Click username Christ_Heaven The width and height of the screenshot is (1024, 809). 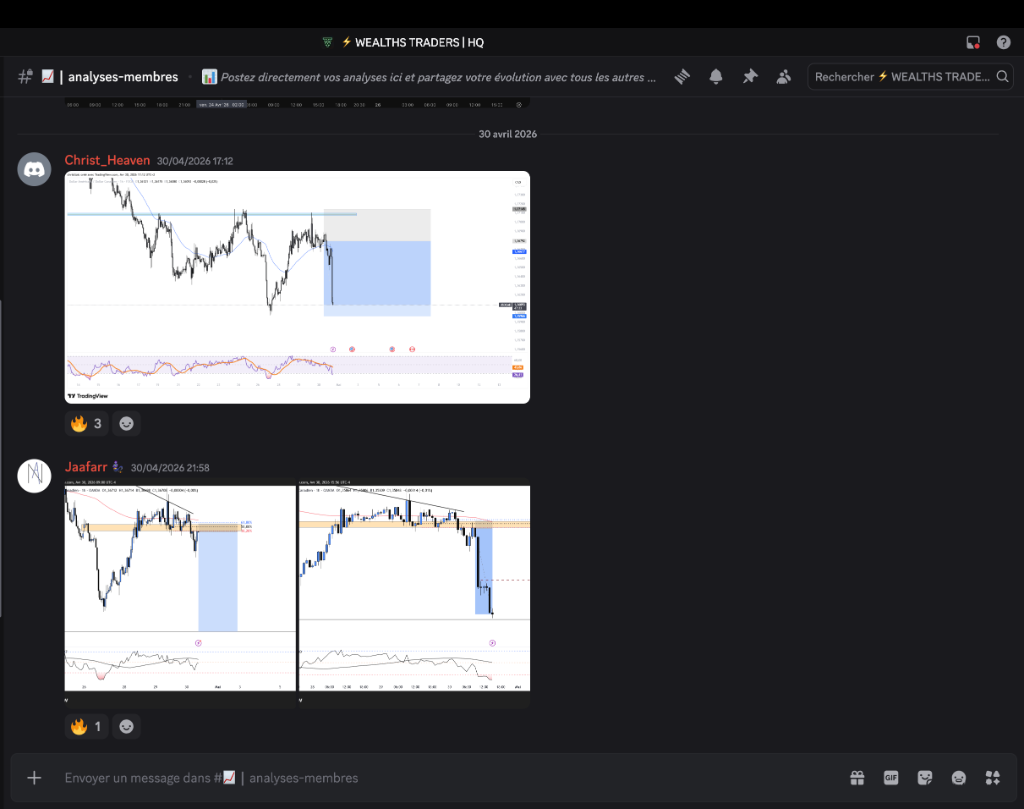point(107,160)
